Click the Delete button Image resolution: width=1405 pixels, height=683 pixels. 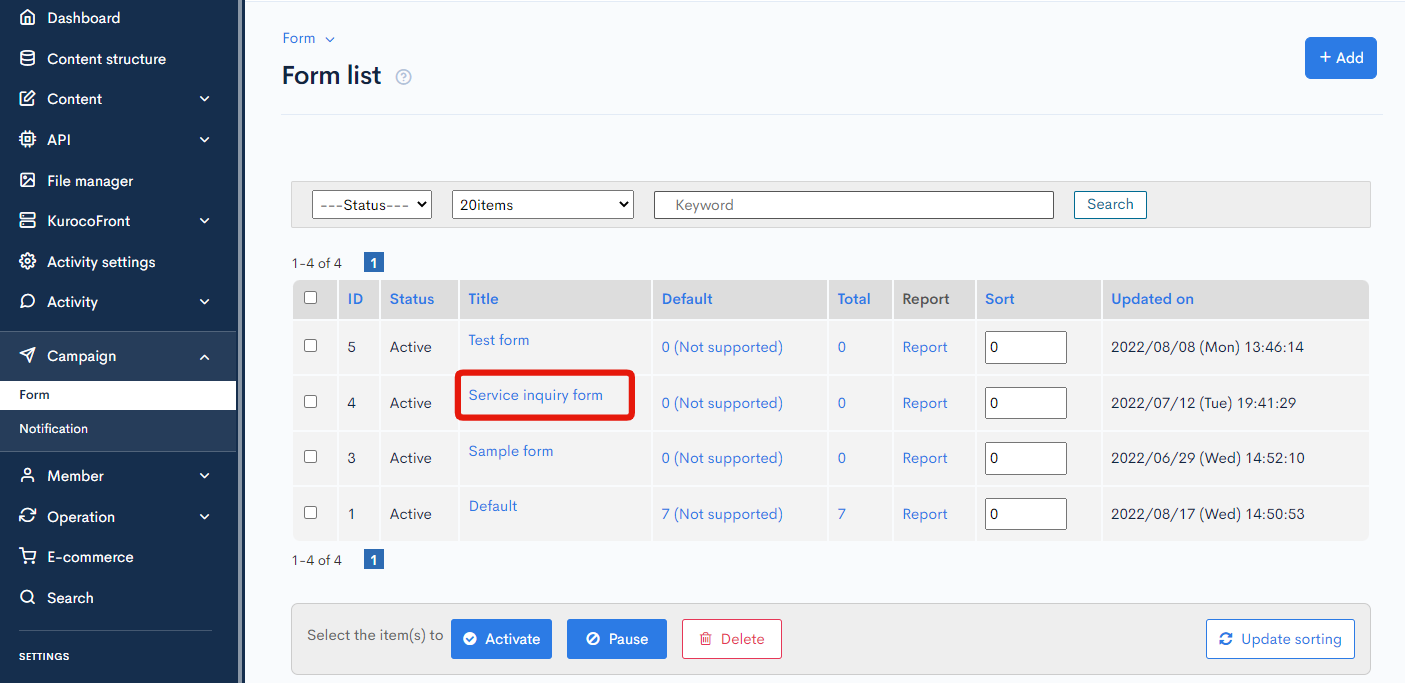732,639
